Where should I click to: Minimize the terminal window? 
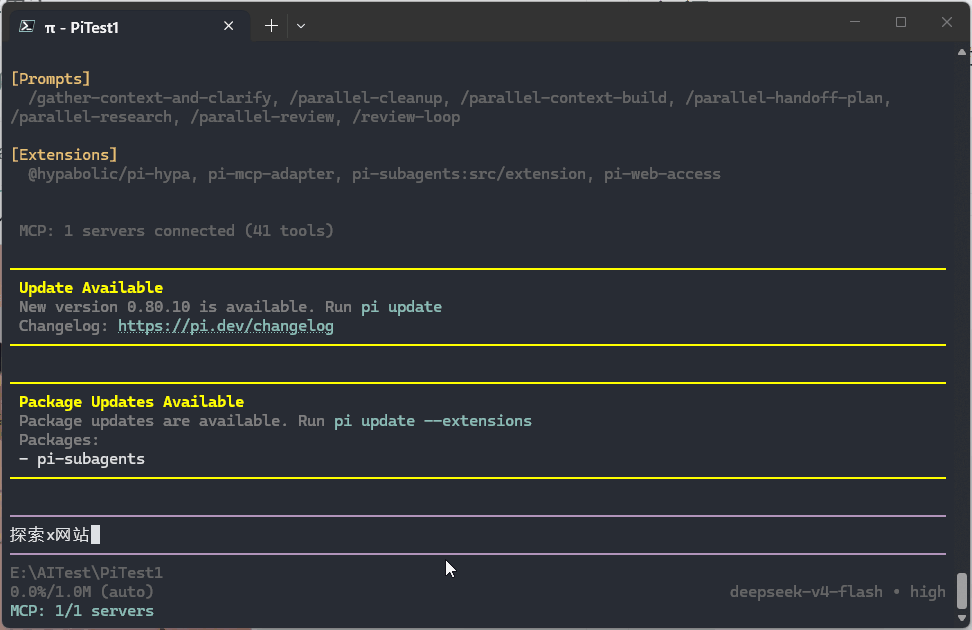click(855, 22)
